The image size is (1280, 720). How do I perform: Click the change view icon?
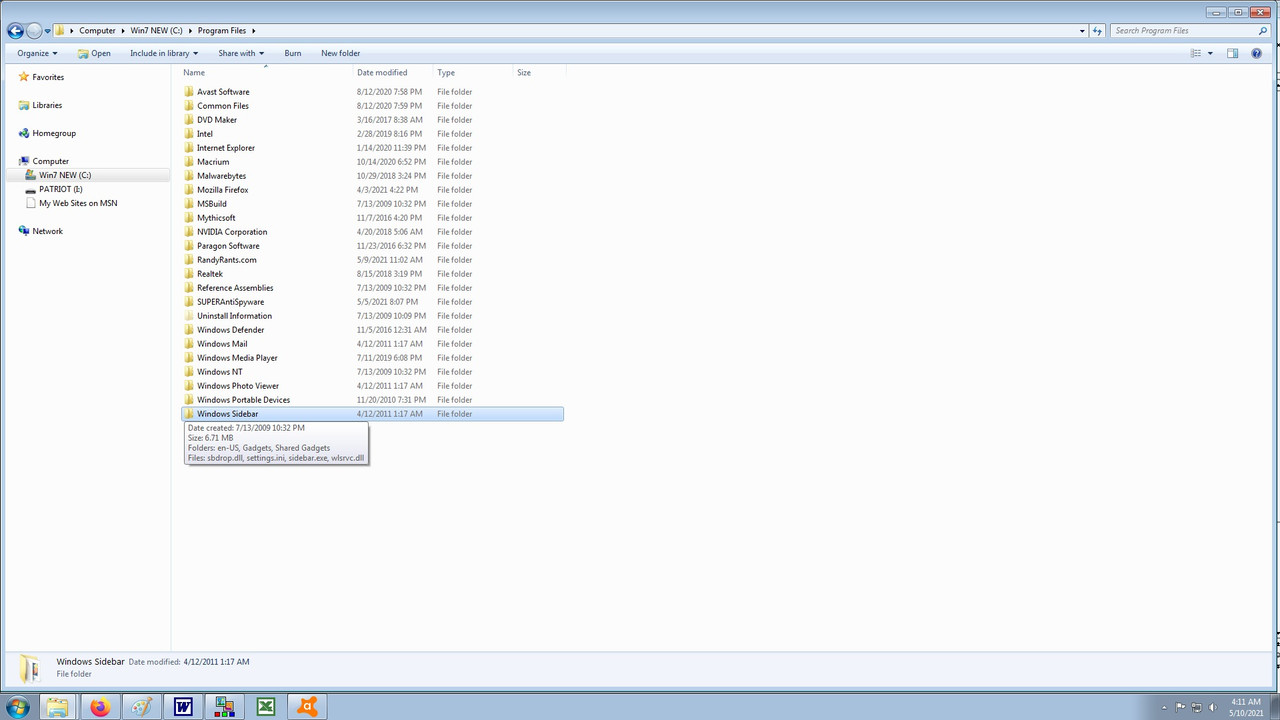click(x=1196, y=53)
